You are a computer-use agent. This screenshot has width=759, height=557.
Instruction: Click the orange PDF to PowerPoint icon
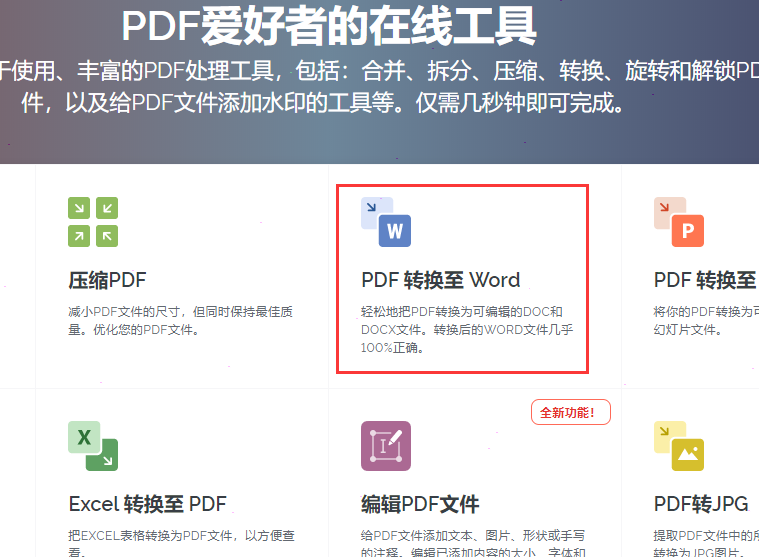[x=679, y=222]
